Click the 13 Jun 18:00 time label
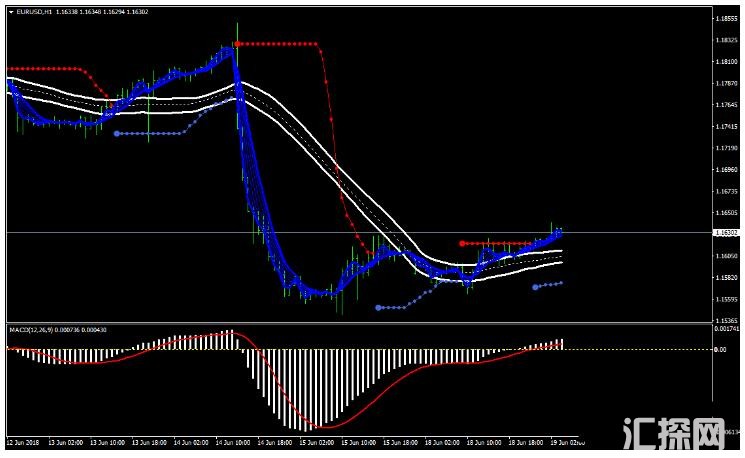 point(149,442)
